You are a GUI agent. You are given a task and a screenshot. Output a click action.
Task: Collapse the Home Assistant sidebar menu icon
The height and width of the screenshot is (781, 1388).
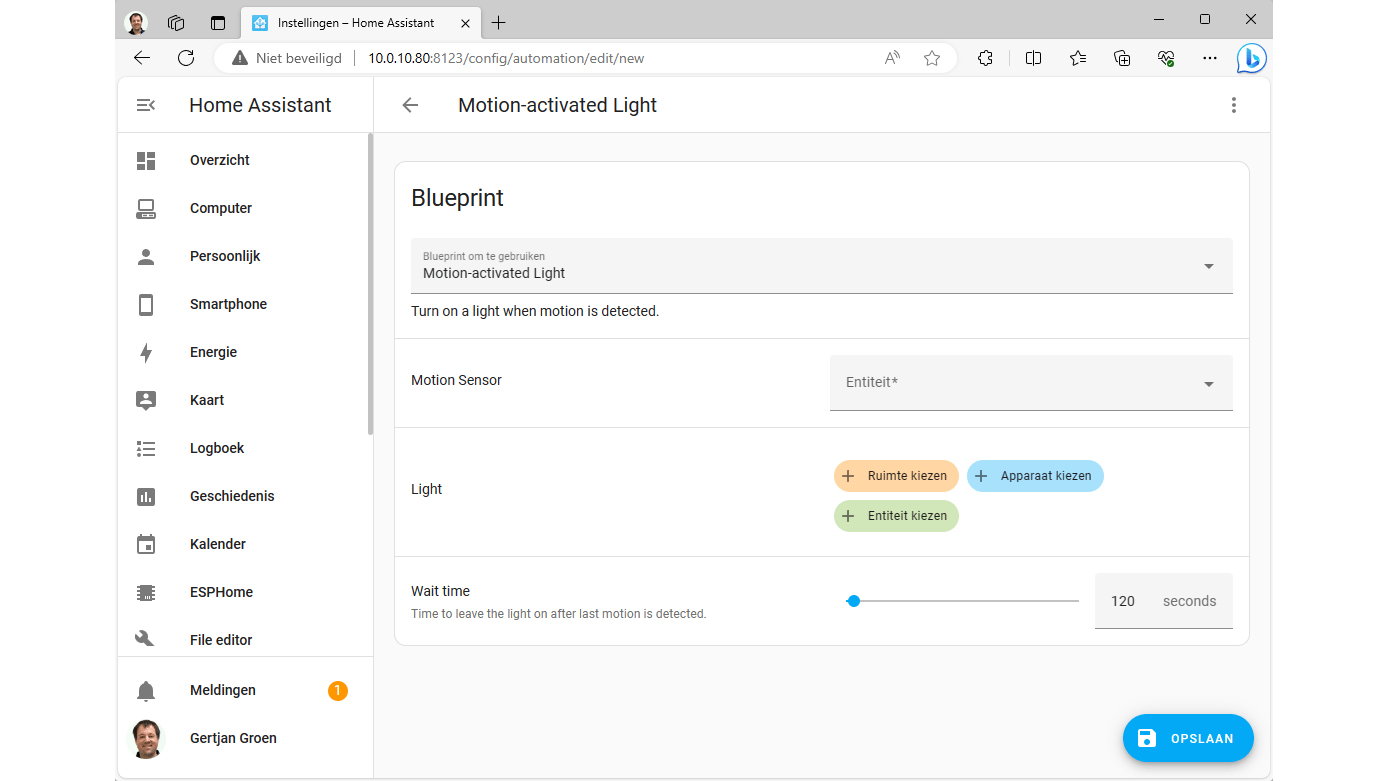click(x=146, y=105)
